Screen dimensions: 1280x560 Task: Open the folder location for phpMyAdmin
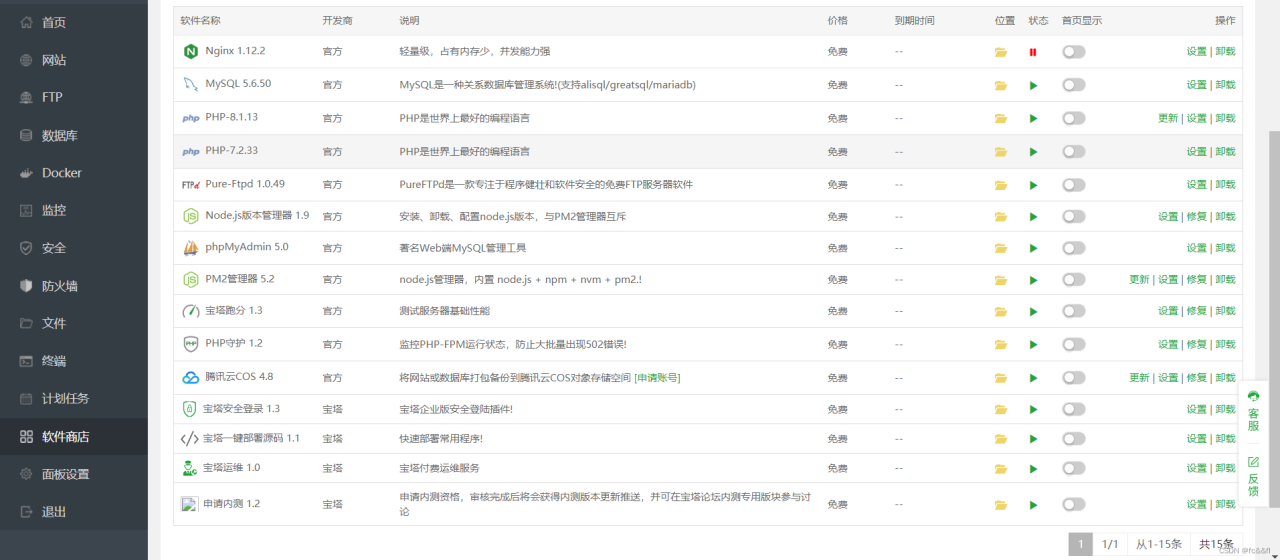[x=1001, y=248]
